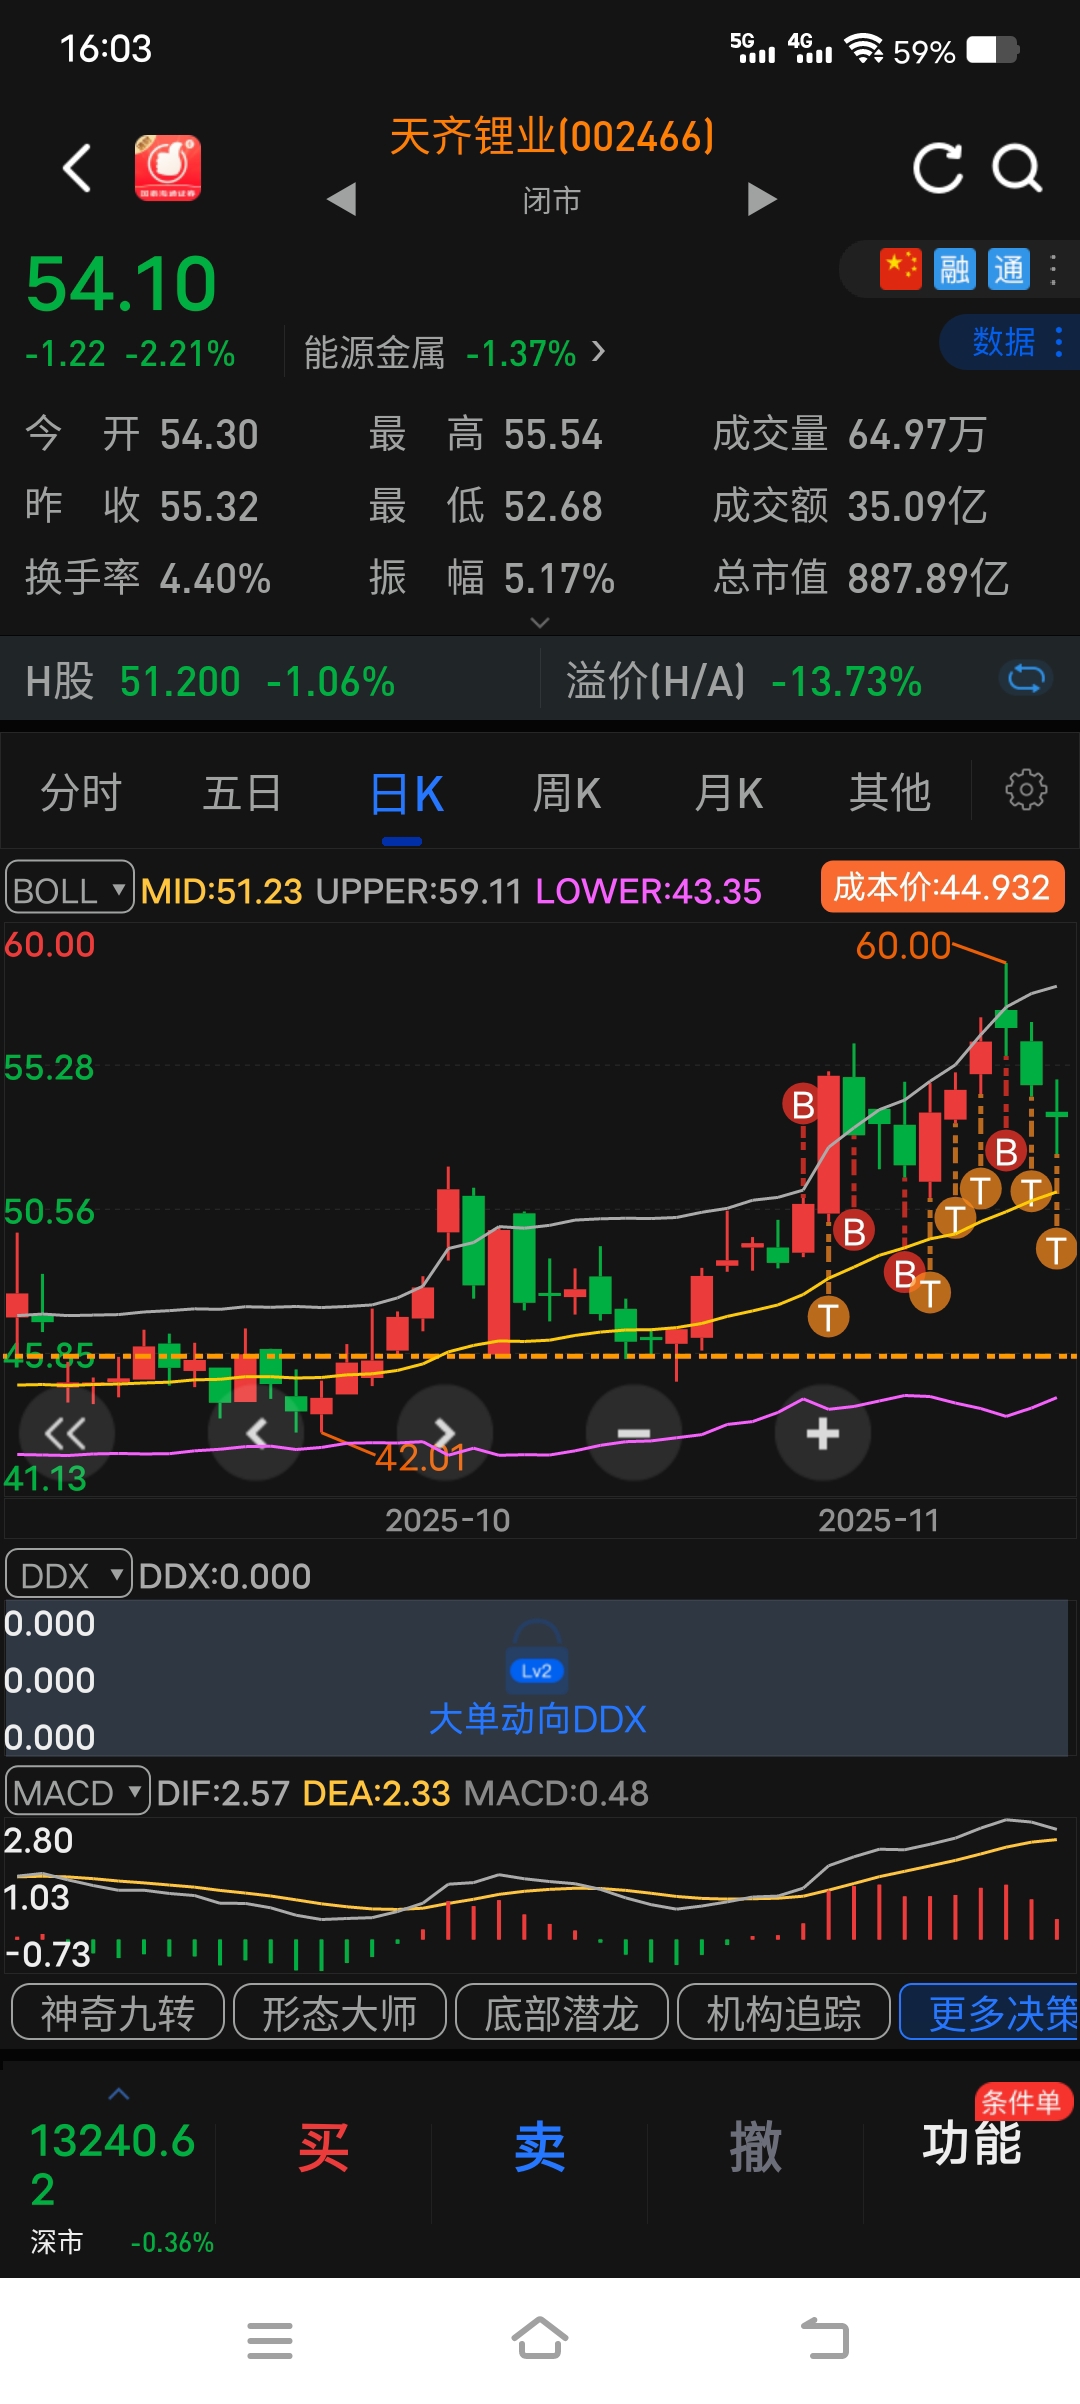Image resolution: width=1080 pixels, height=2404 pixels.
Task: Select 底部潜龙 indicator
Action: 562,2014
